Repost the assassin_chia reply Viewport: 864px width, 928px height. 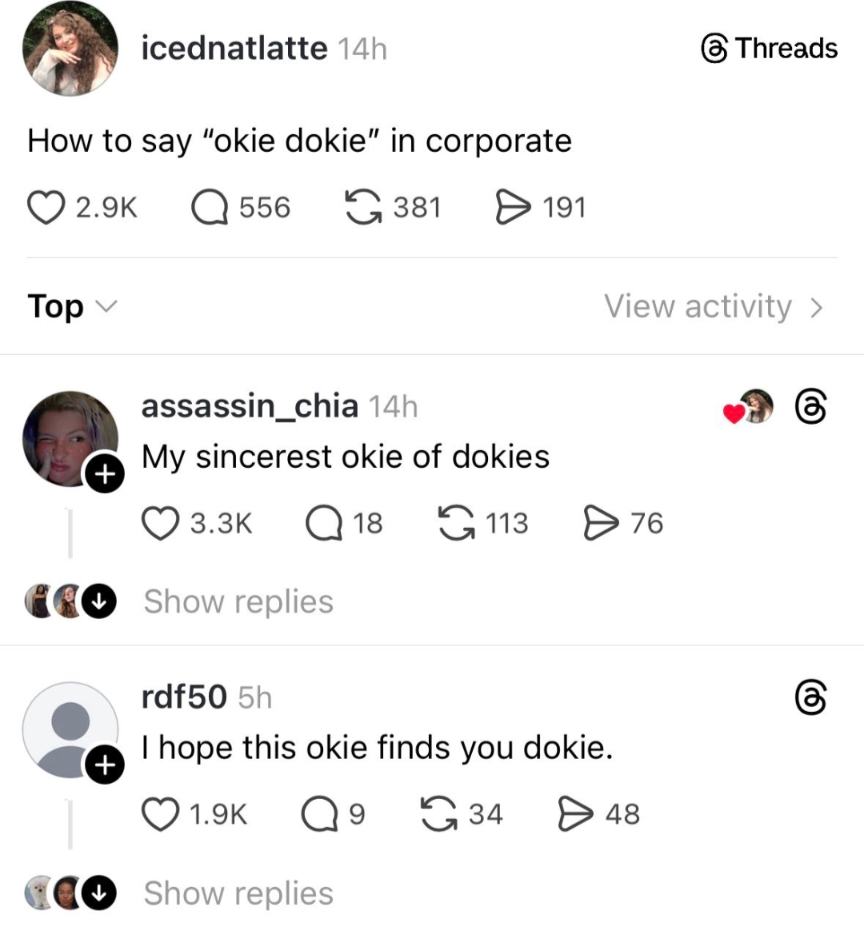click(x=456, y=523)
